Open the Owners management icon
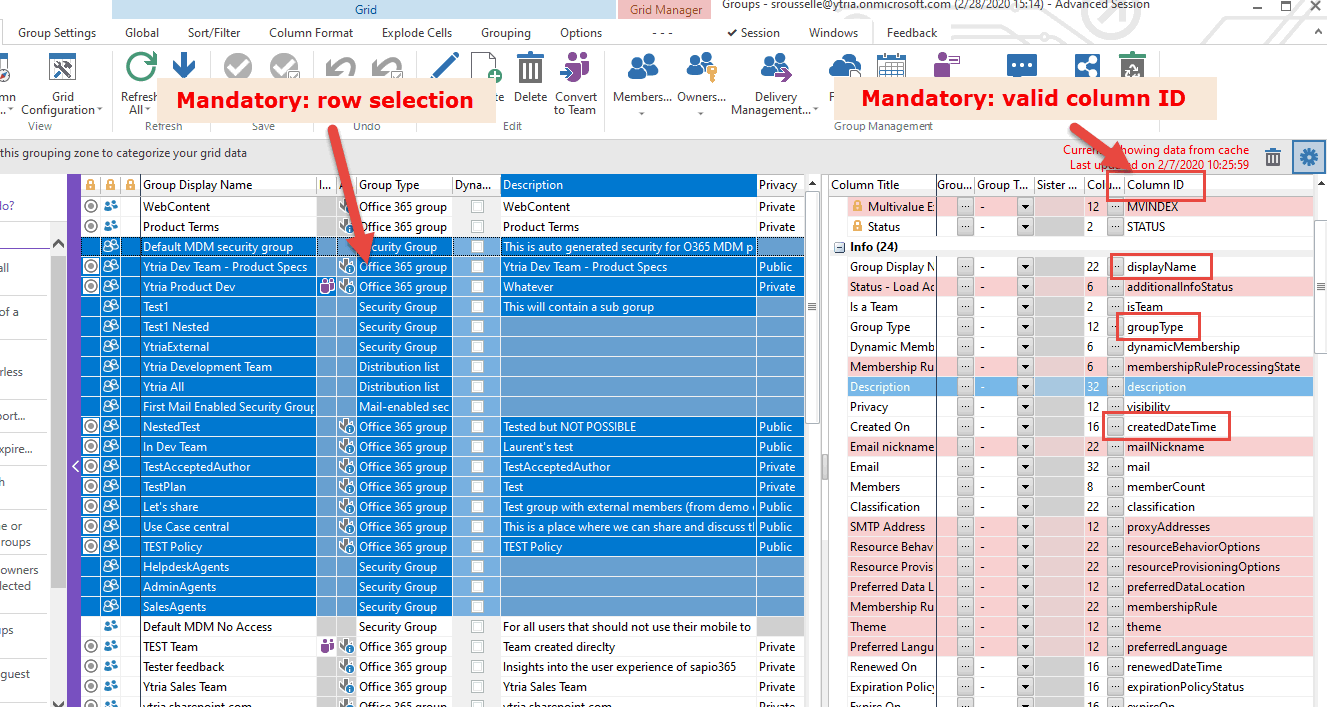Viewport: 1327px width, 707px height. (x=701, y=69)
